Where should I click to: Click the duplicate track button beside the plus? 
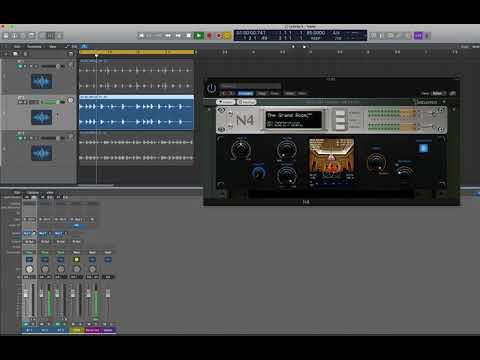tap(15, 54)
